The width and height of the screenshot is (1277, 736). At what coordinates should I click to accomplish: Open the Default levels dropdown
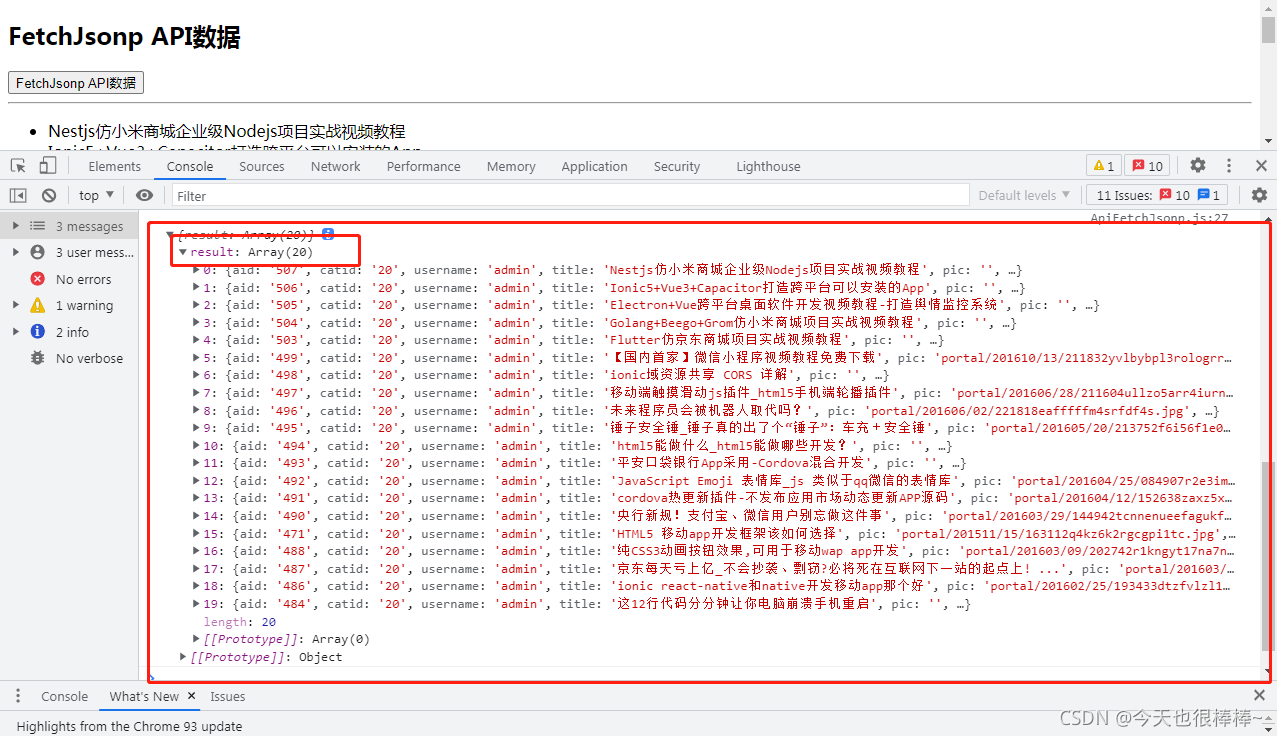(x=1024, y=195)
